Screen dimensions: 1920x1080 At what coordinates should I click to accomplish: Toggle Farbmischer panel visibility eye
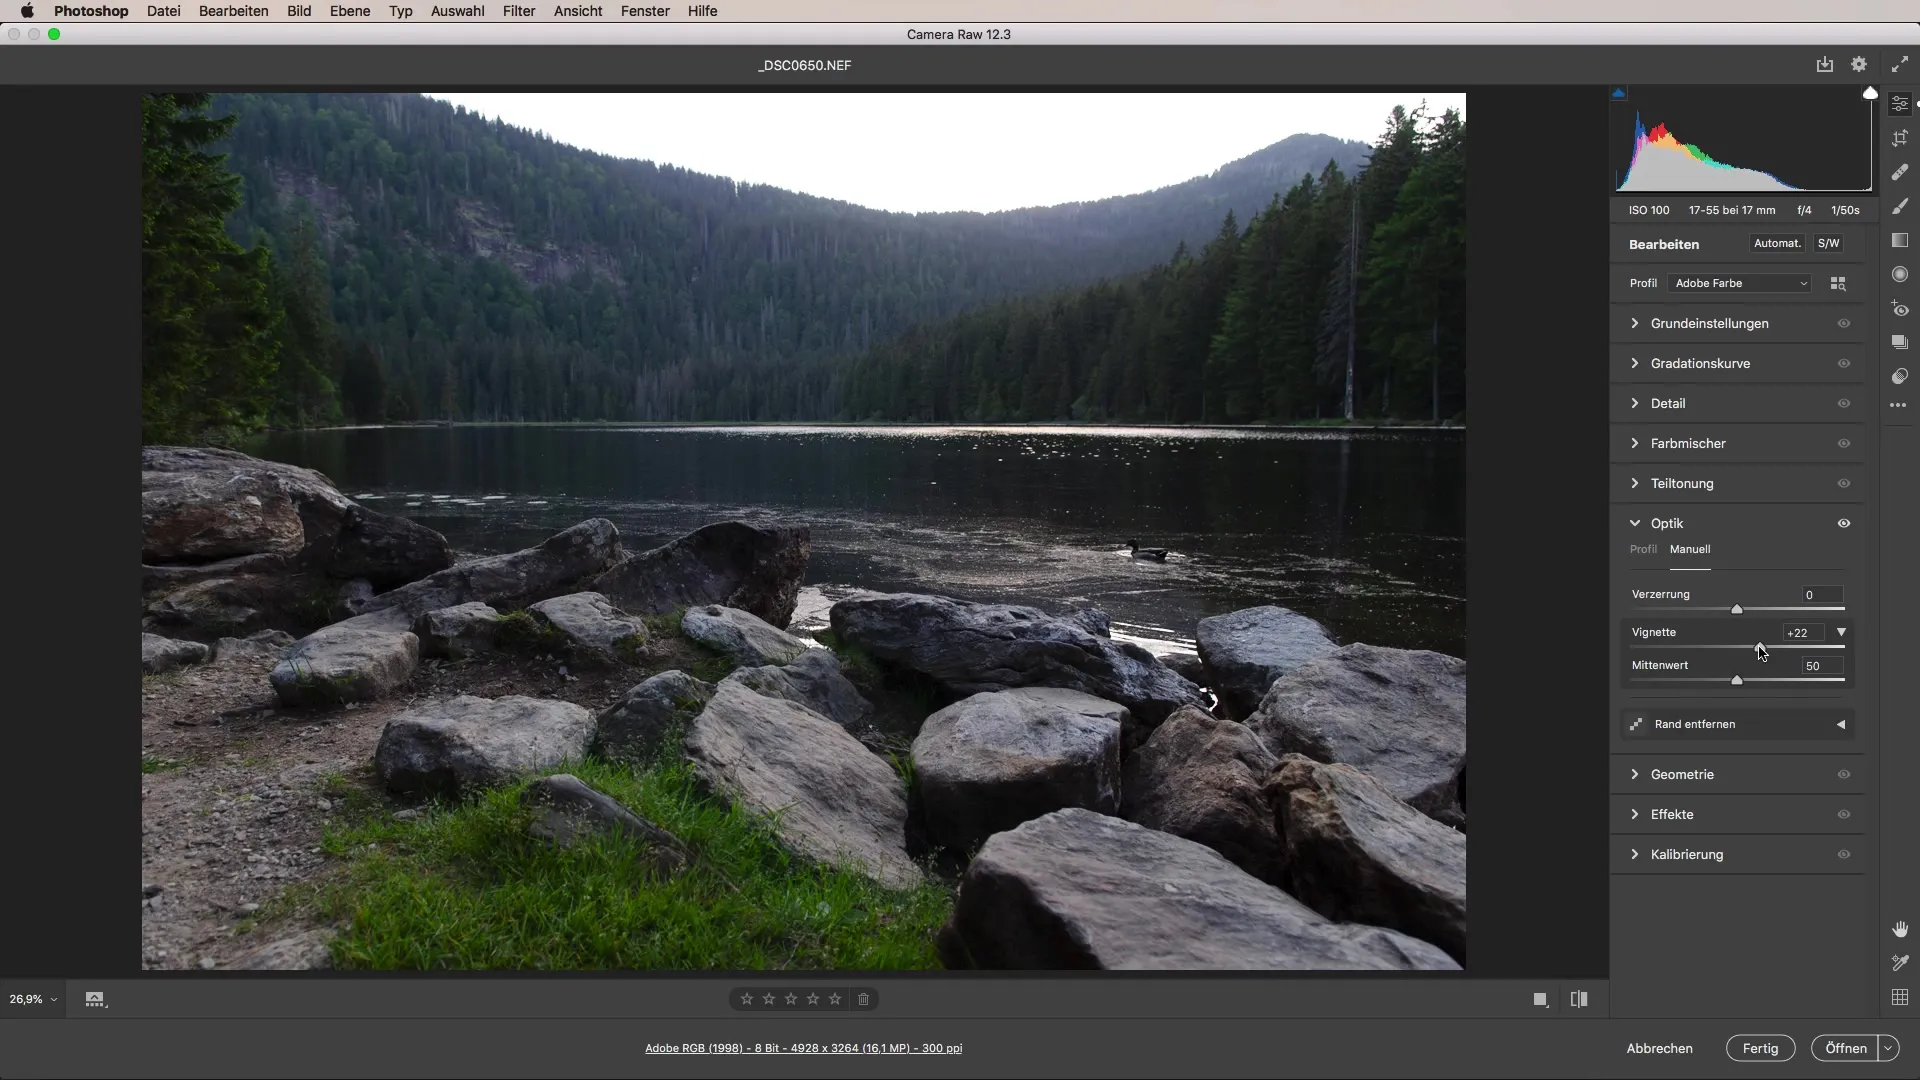click(x=1844, y=444)
